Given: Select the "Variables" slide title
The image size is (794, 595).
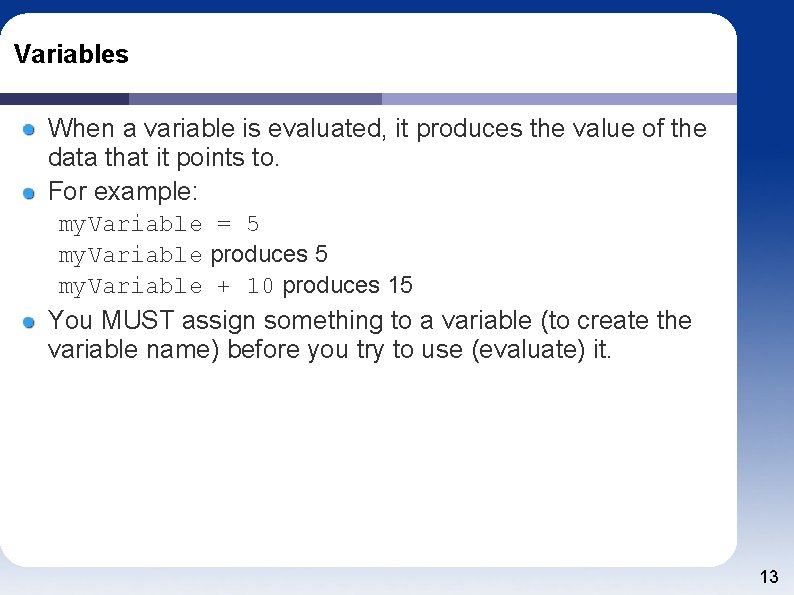Looking at the screenshot, I should (x=71, y=55).
